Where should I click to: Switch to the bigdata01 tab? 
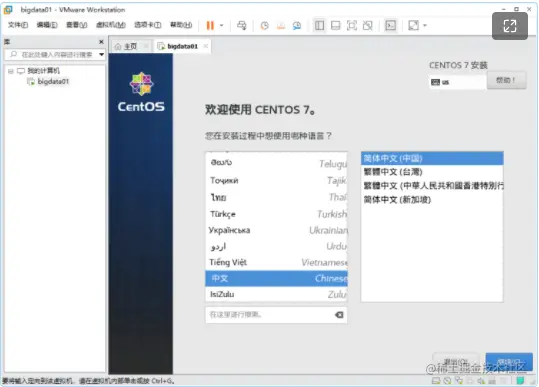[182, 46]
